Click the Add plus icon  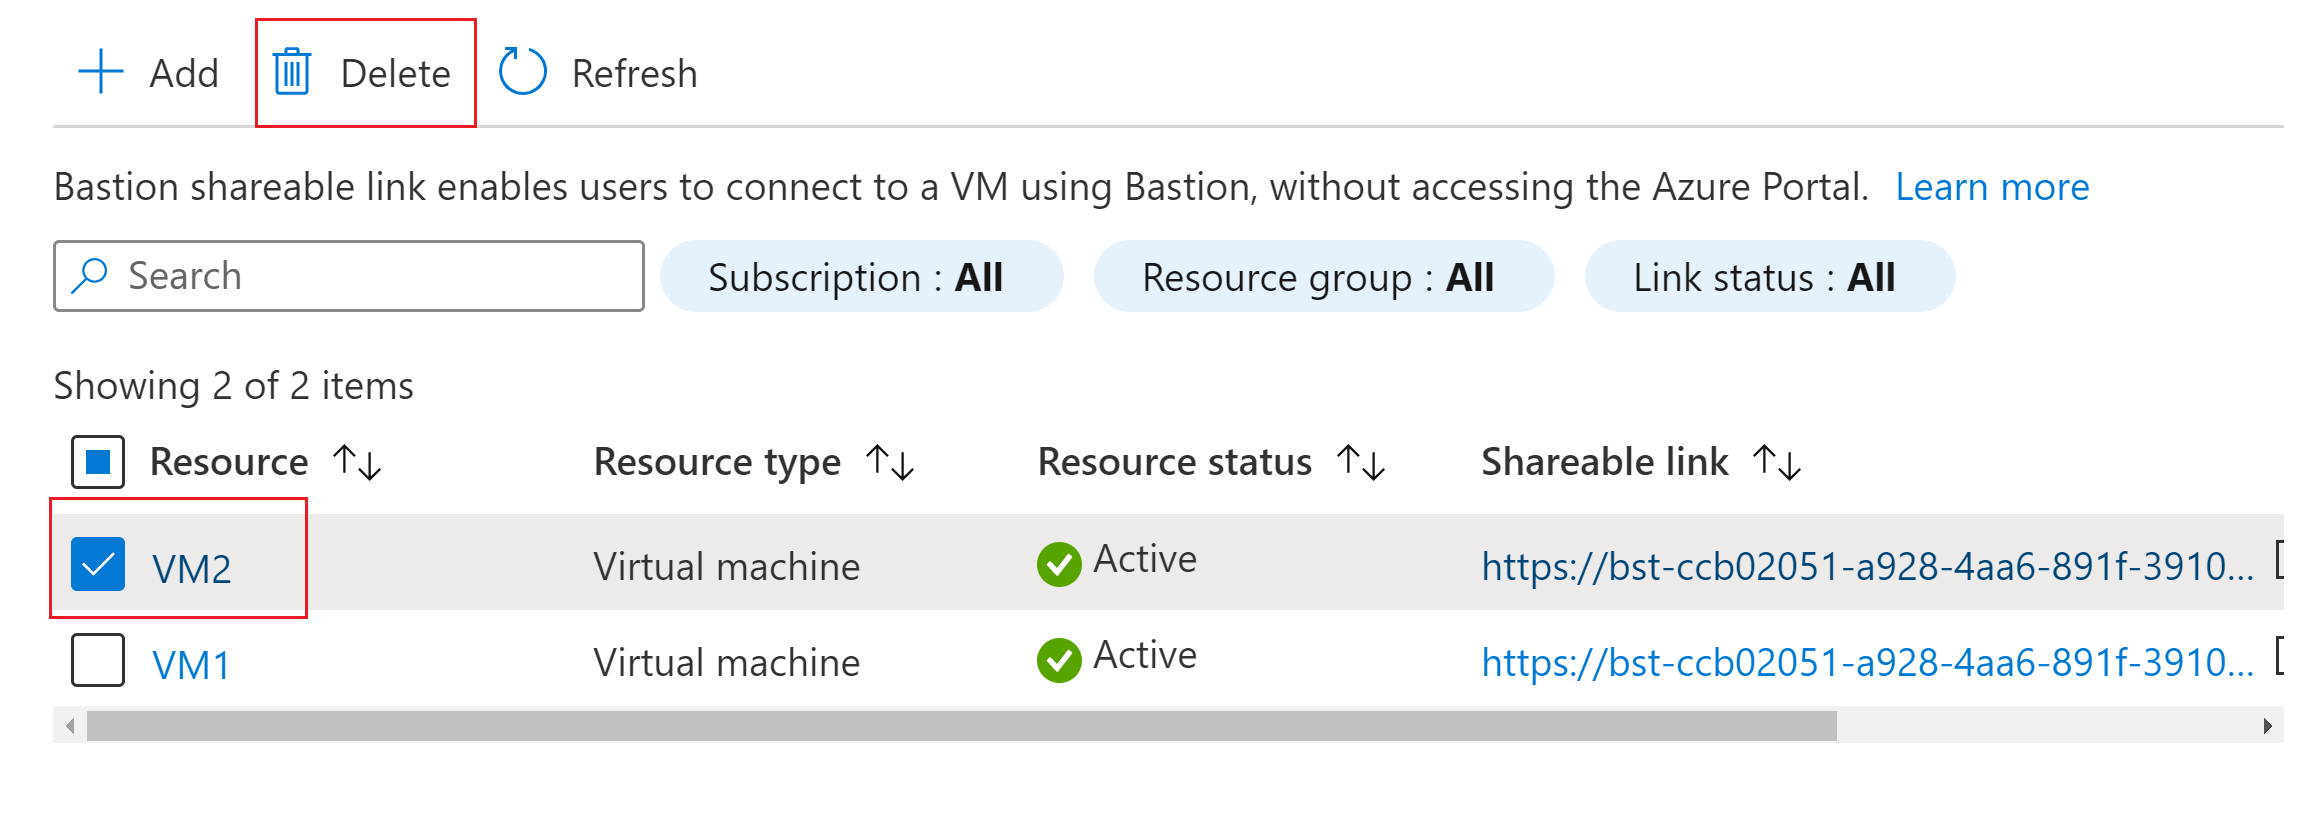click(101, 72)
